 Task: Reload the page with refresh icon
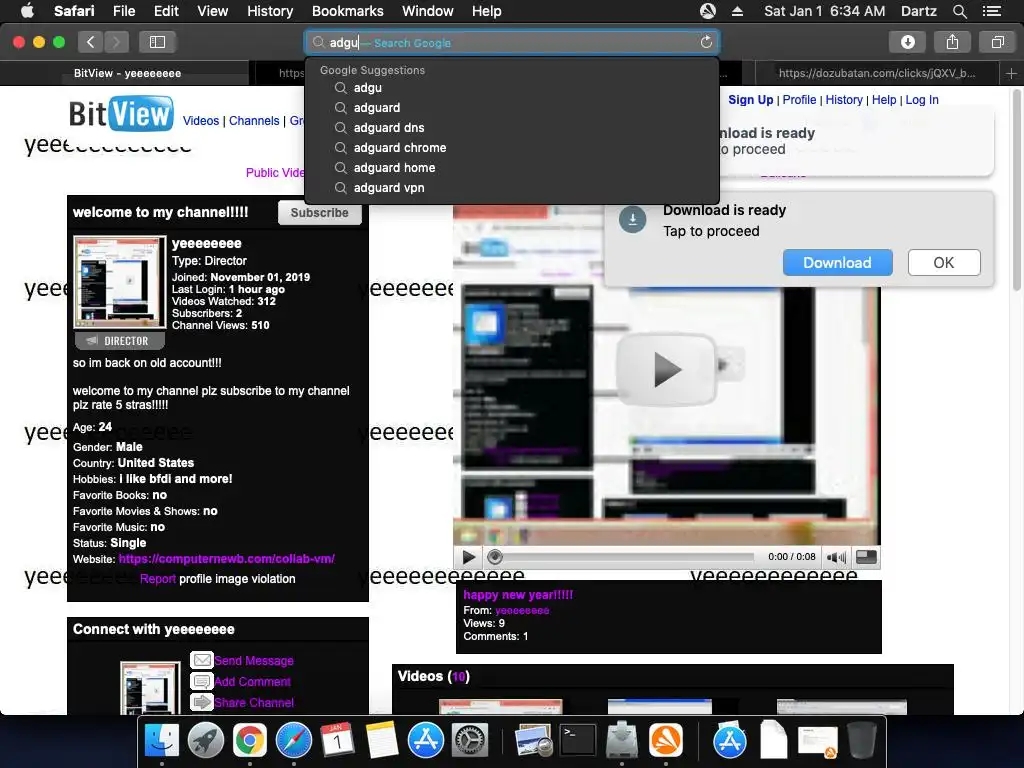[706, 42]
